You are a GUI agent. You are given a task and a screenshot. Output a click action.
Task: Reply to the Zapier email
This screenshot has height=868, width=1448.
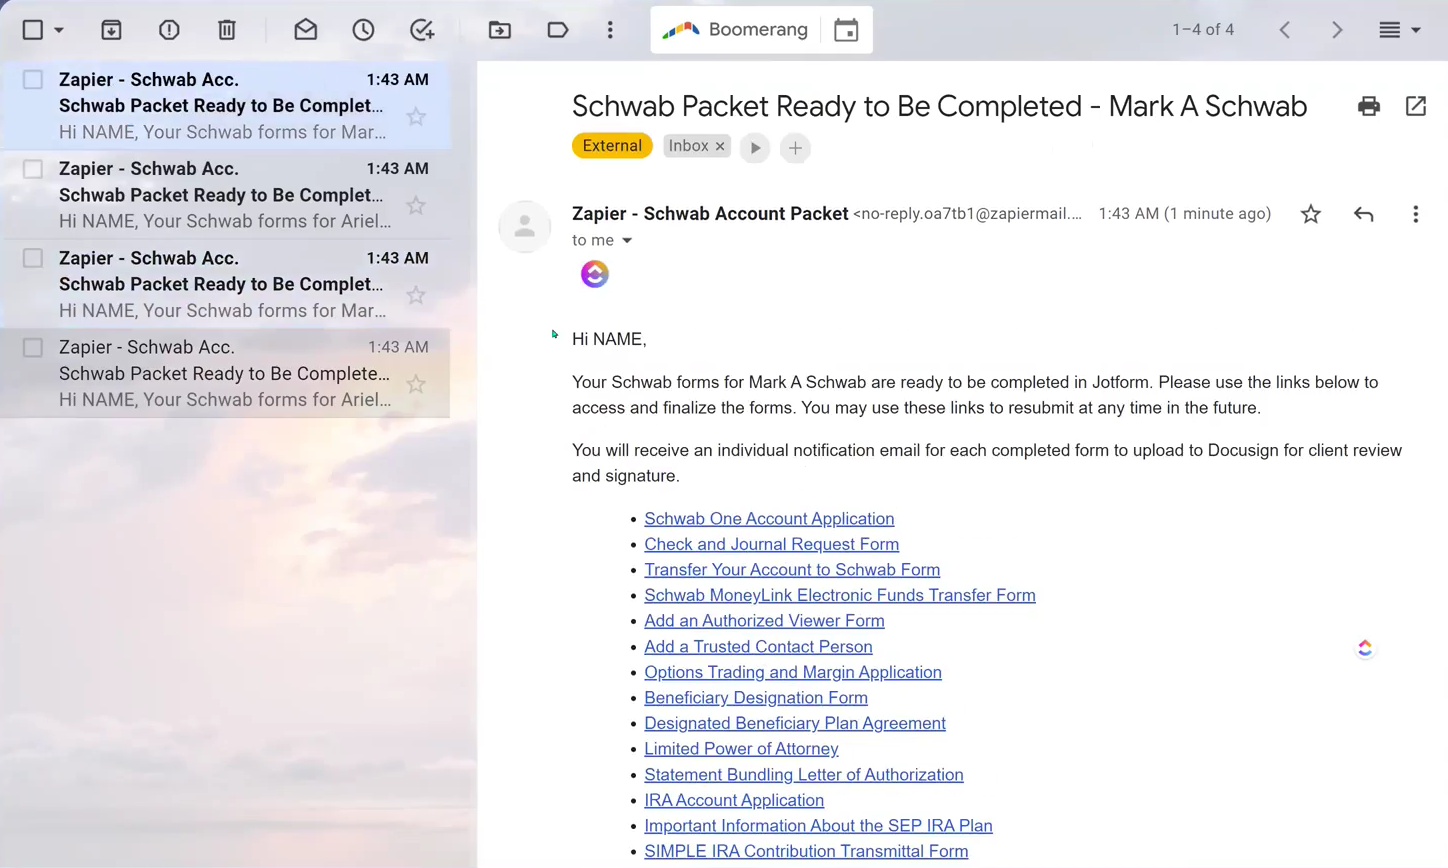1363,214
